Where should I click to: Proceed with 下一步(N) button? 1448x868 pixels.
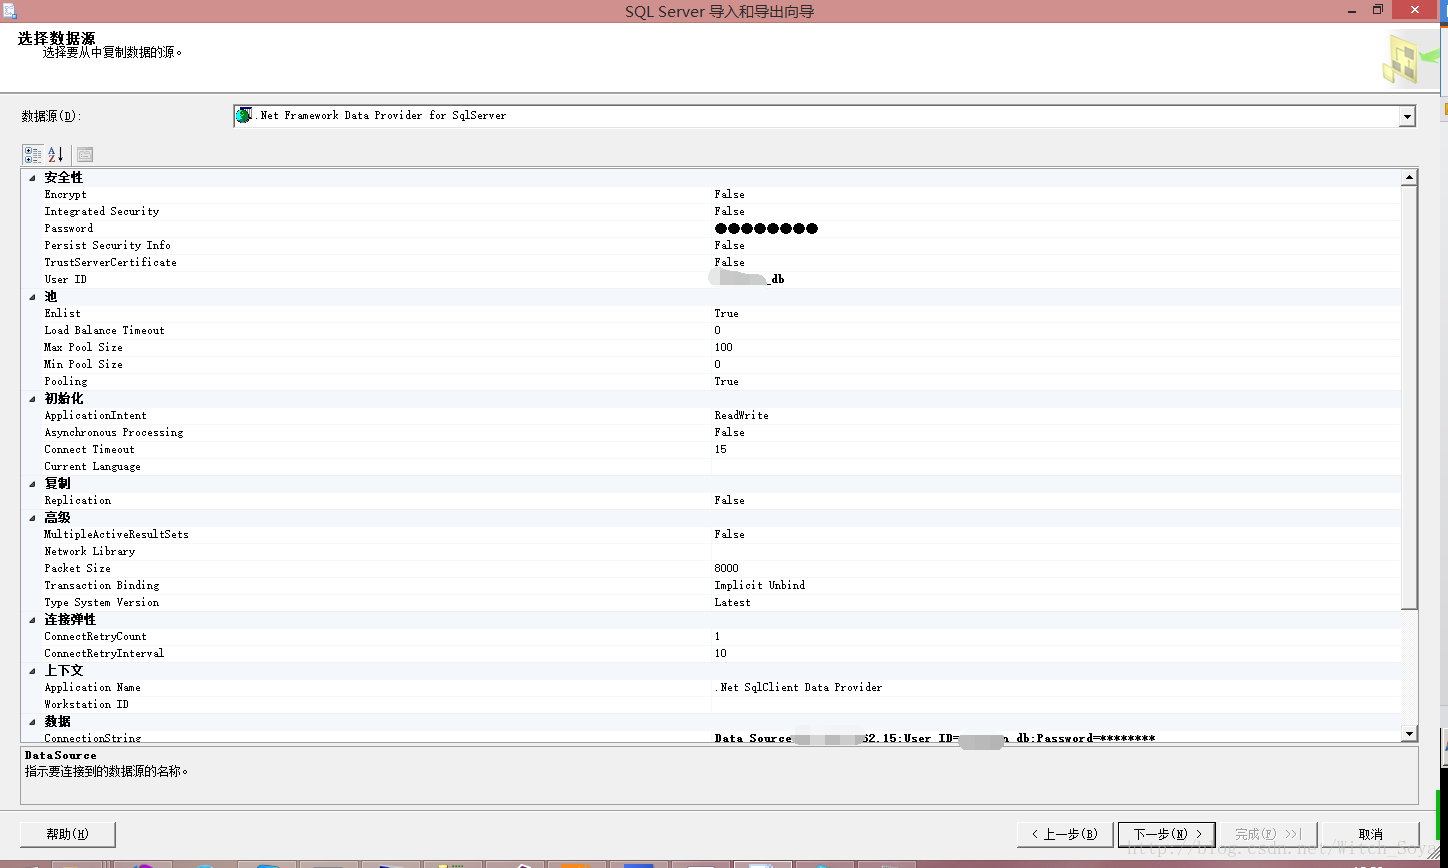[x=1166, y=834]
